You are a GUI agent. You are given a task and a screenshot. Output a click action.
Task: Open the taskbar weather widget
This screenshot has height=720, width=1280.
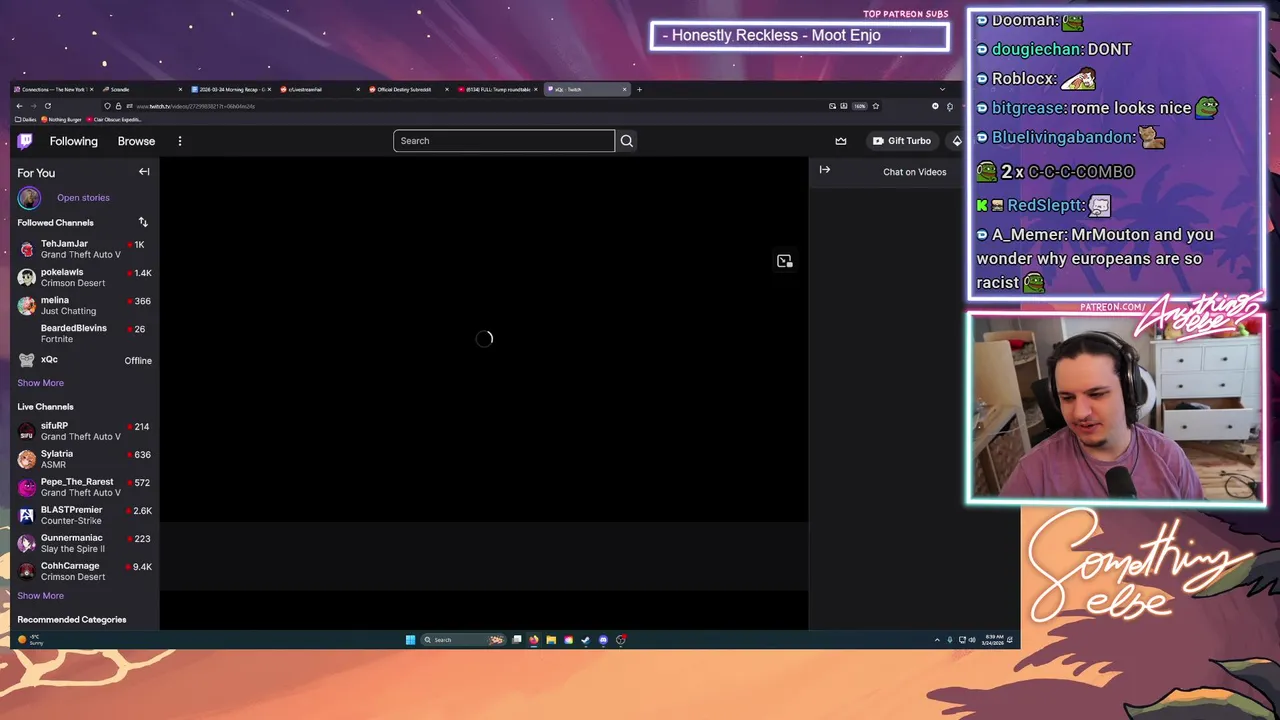[x=30, y=640]
